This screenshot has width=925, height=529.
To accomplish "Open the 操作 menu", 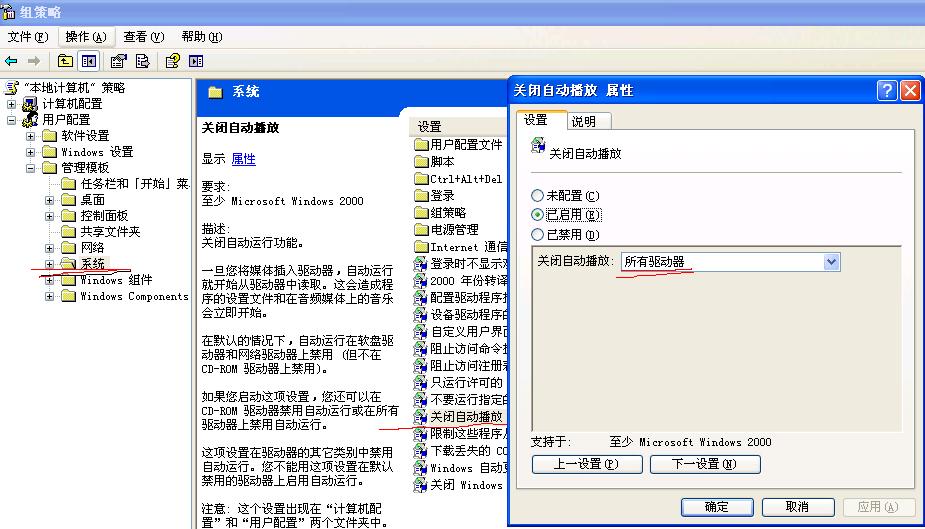I will coord(84,37).
